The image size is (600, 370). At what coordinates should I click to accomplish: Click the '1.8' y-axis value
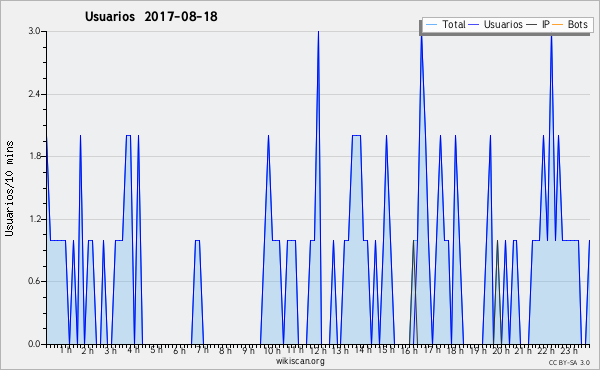(34, 156)
